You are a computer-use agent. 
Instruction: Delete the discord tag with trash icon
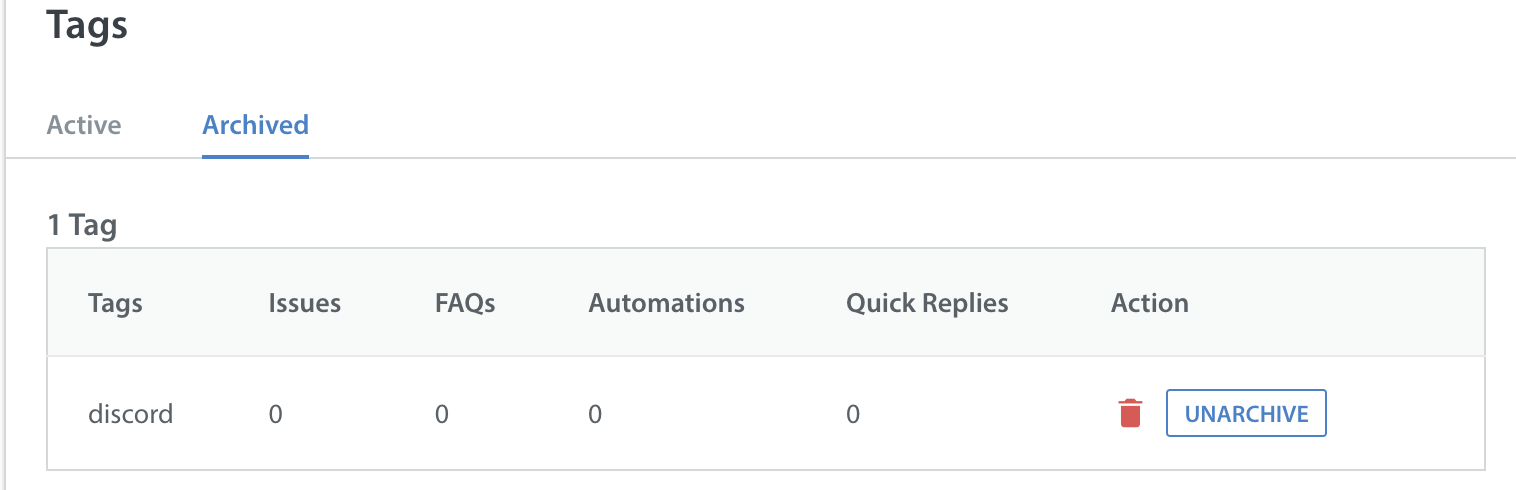click(x=1130, y=413)
